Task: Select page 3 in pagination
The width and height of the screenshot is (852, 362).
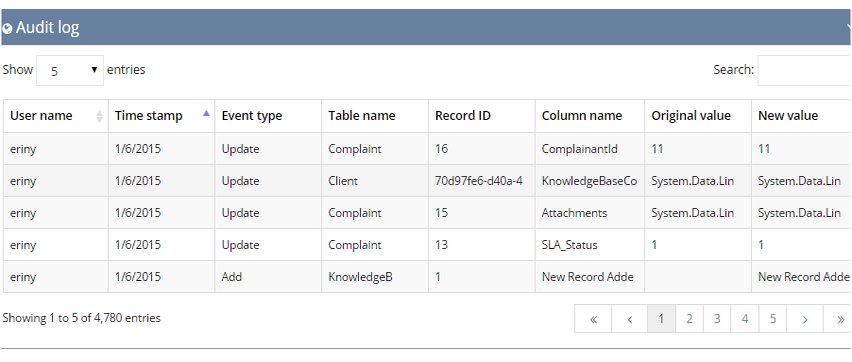Action: tap(717, 319)
